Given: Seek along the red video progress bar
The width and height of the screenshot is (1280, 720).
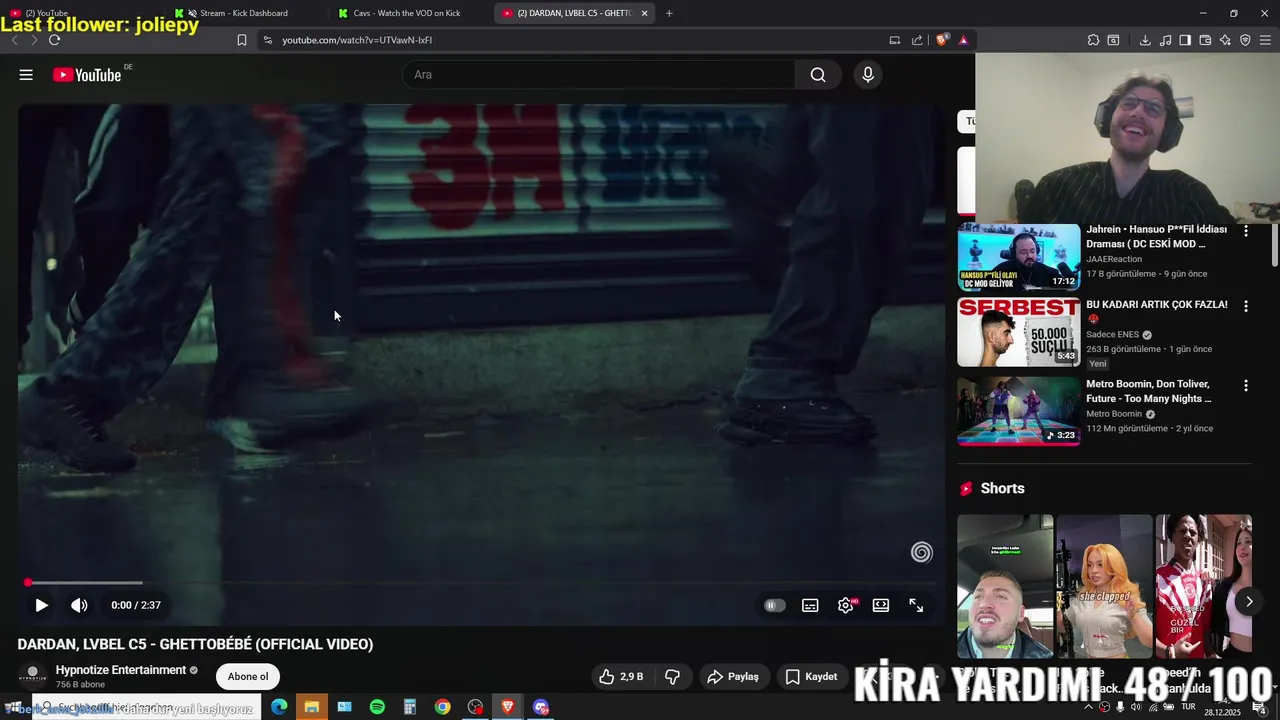Looking at the screenshot, I should pyautogui.click(x=480, y=582).
